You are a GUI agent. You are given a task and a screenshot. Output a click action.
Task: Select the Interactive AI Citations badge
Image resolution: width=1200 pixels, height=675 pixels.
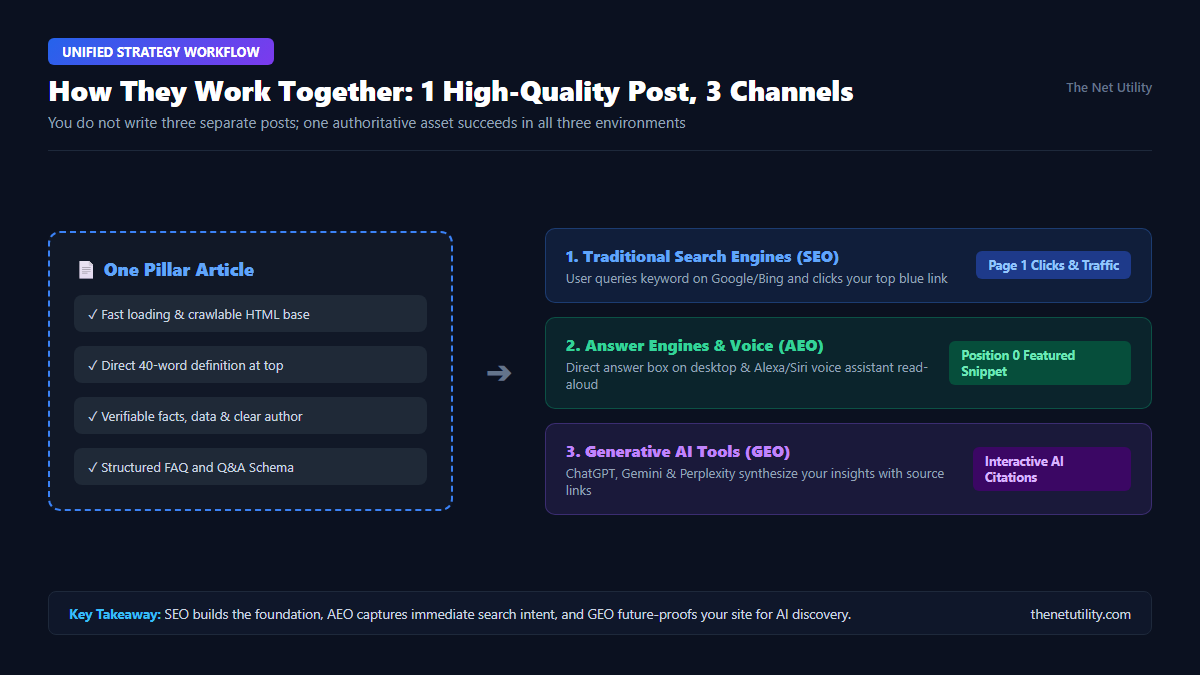click(x=1052, y=469)
